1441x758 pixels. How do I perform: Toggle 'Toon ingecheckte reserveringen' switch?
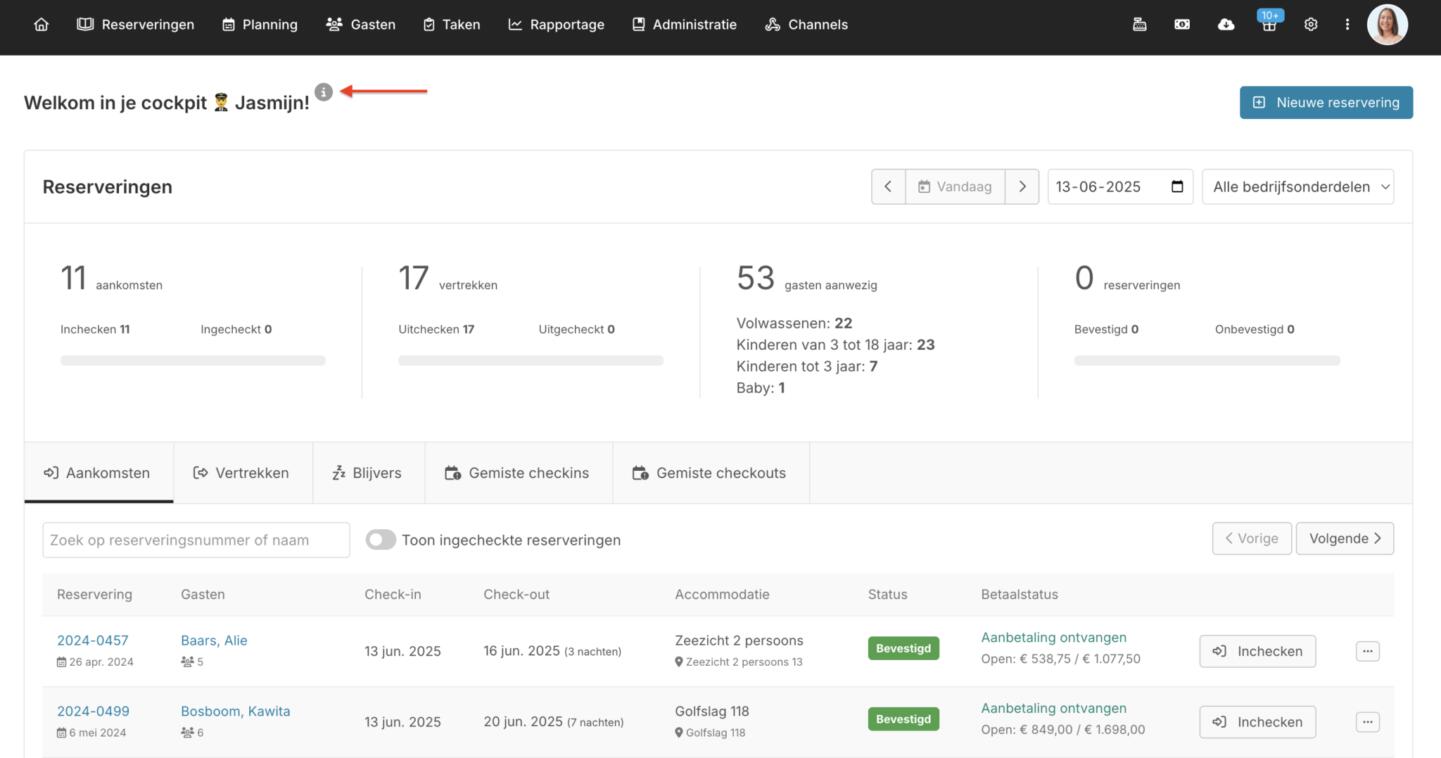pyautogui.click(x=380, y=540)
